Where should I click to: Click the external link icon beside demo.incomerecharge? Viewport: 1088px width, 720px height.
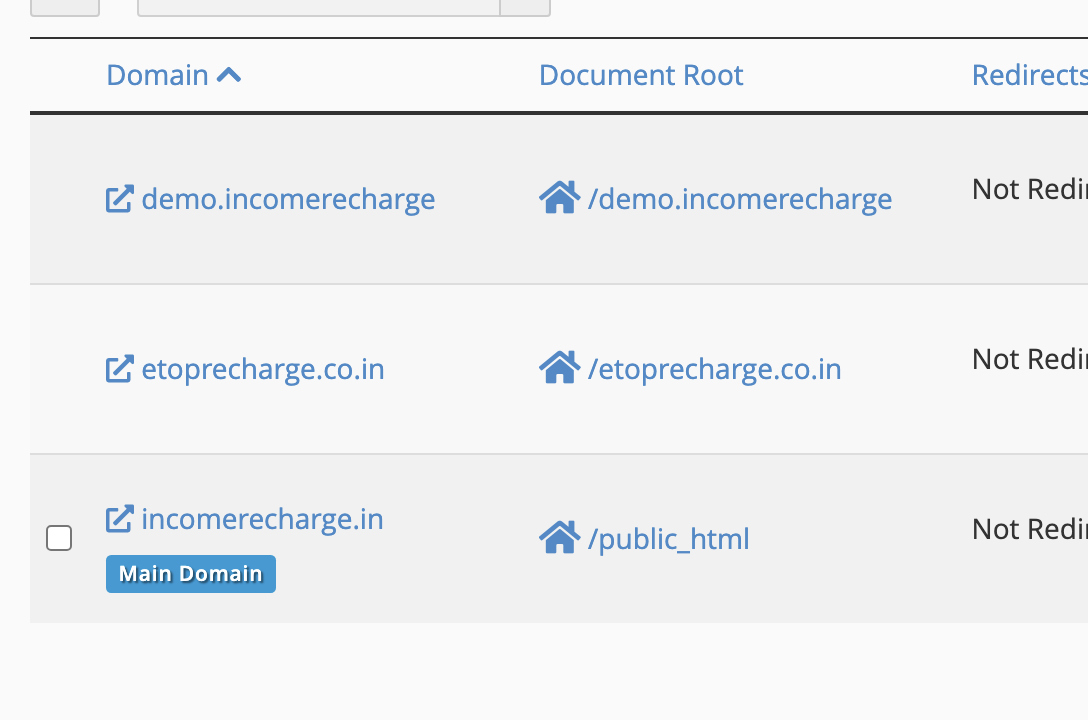coord(119,199)
